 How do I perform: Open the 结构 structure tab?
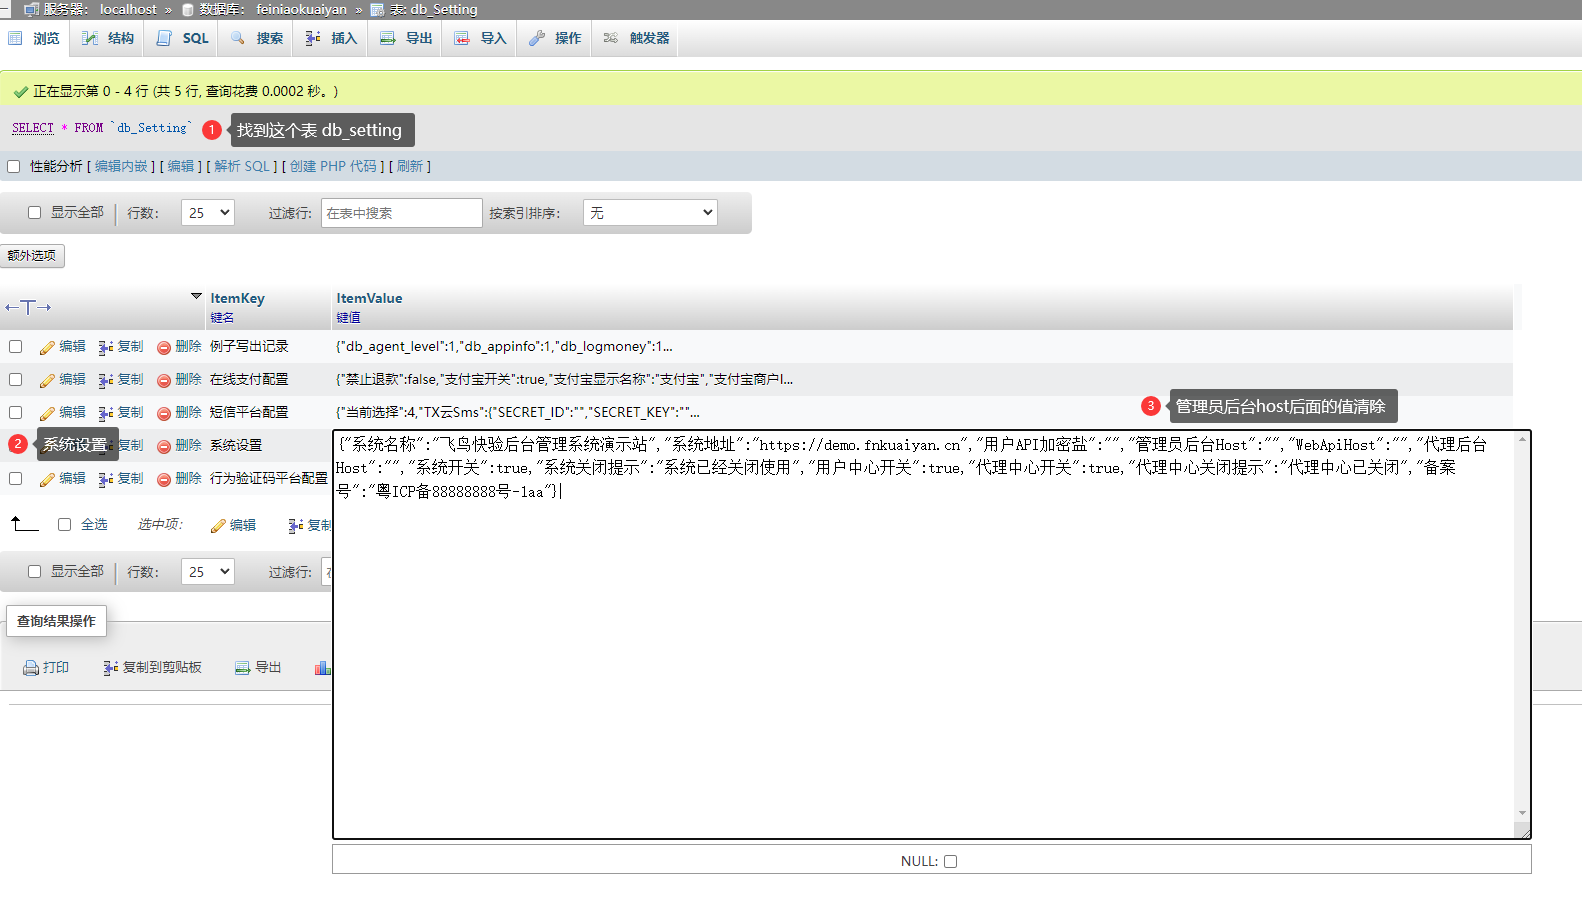coord(108,38)
